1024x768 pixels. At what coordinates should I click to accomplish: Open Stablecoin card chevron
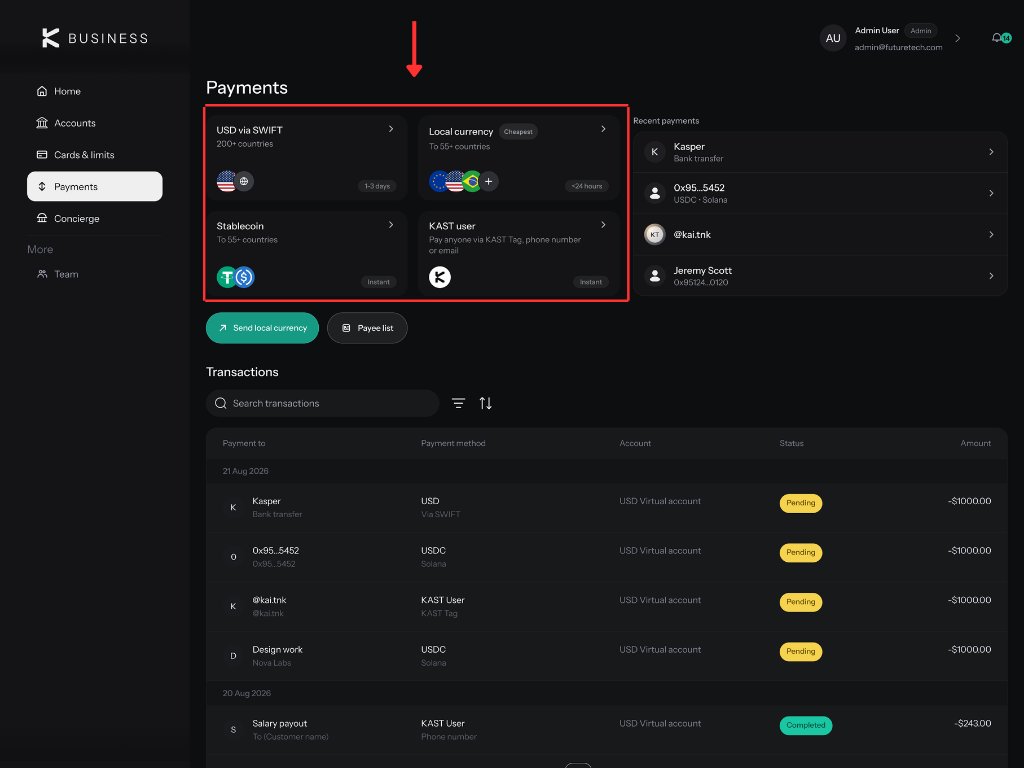point(391,225)
